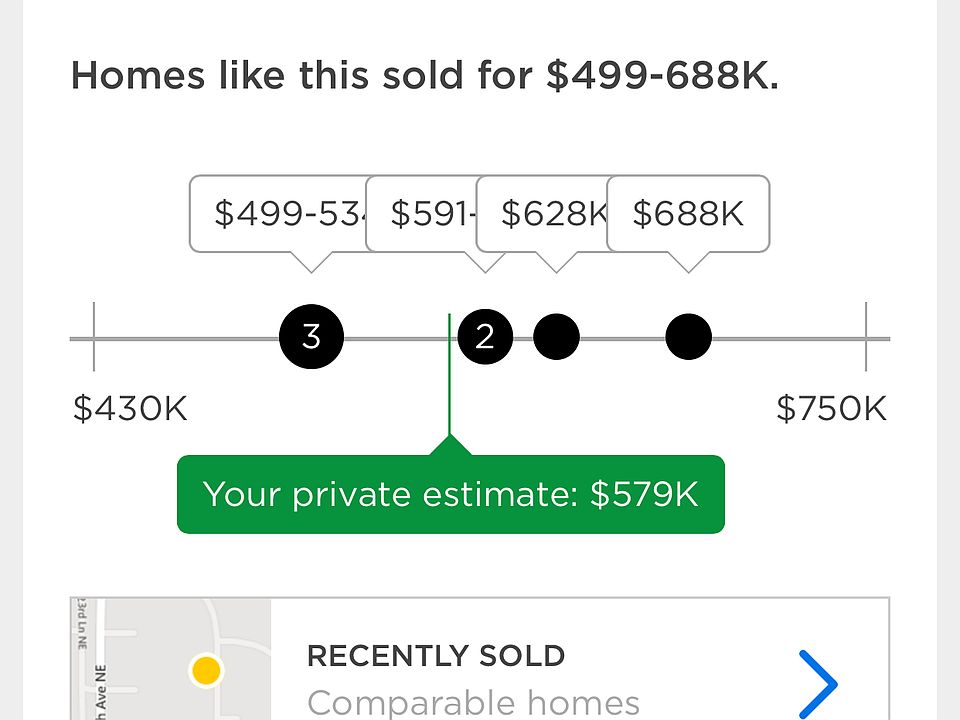Viewport: 960px width, 720px height.
Task: Expand Recently Sold with the blue chevron
Action: [x=818, y=684]
